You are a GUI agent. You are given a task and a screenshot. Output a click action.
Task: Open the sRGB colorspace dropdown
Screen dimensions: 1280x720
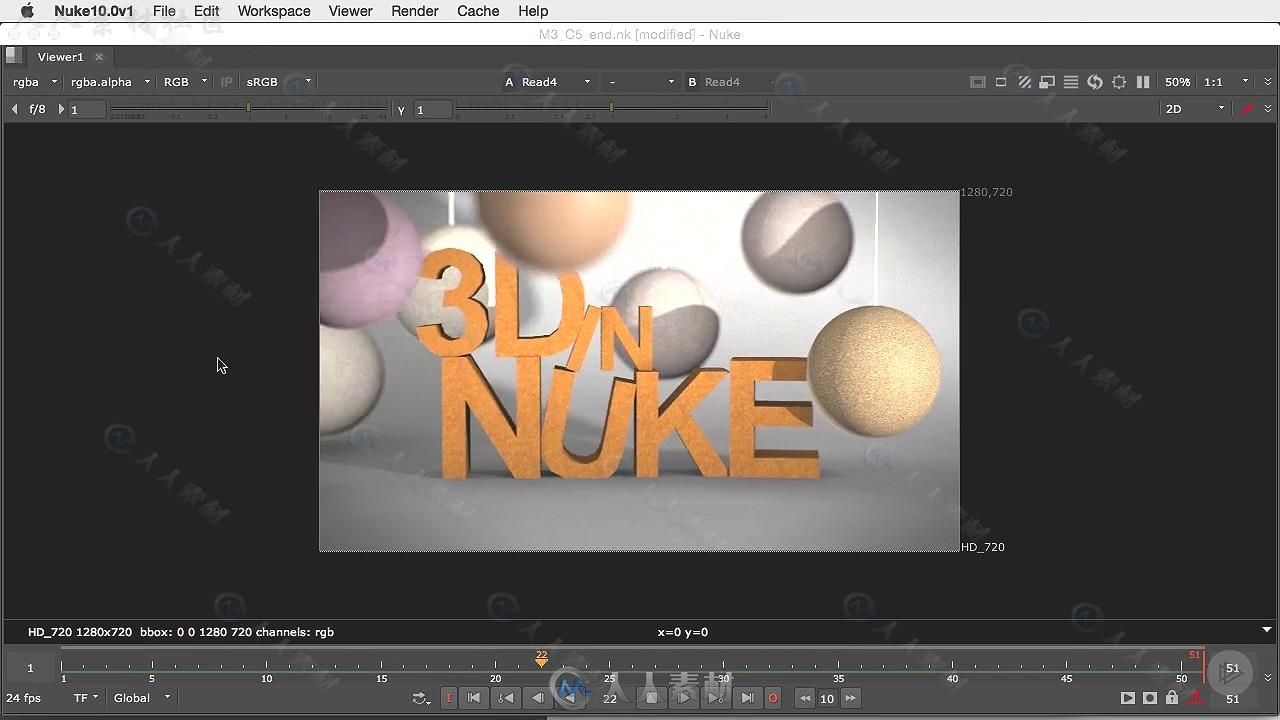[279, 82]
